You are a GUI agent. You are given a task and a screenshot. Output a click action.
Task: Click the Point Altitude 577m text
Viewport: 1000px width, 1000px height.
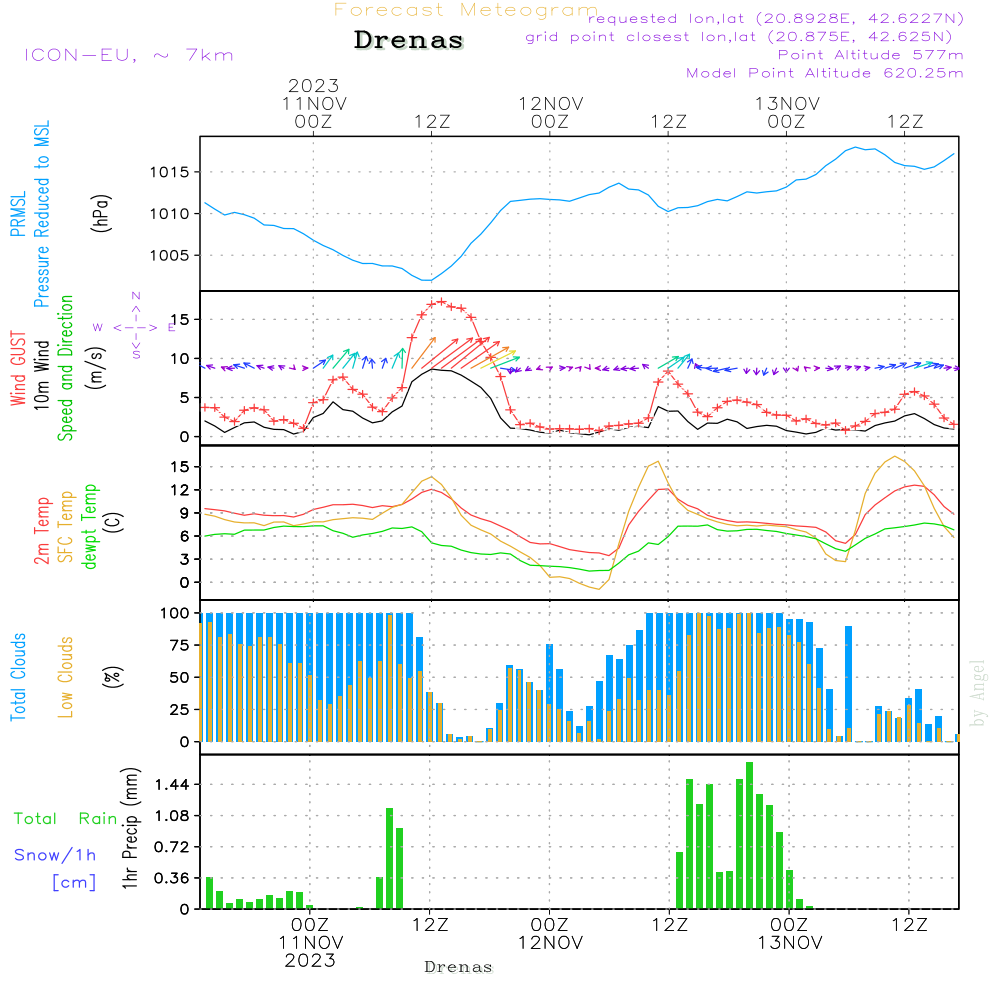tap(870, 55)
